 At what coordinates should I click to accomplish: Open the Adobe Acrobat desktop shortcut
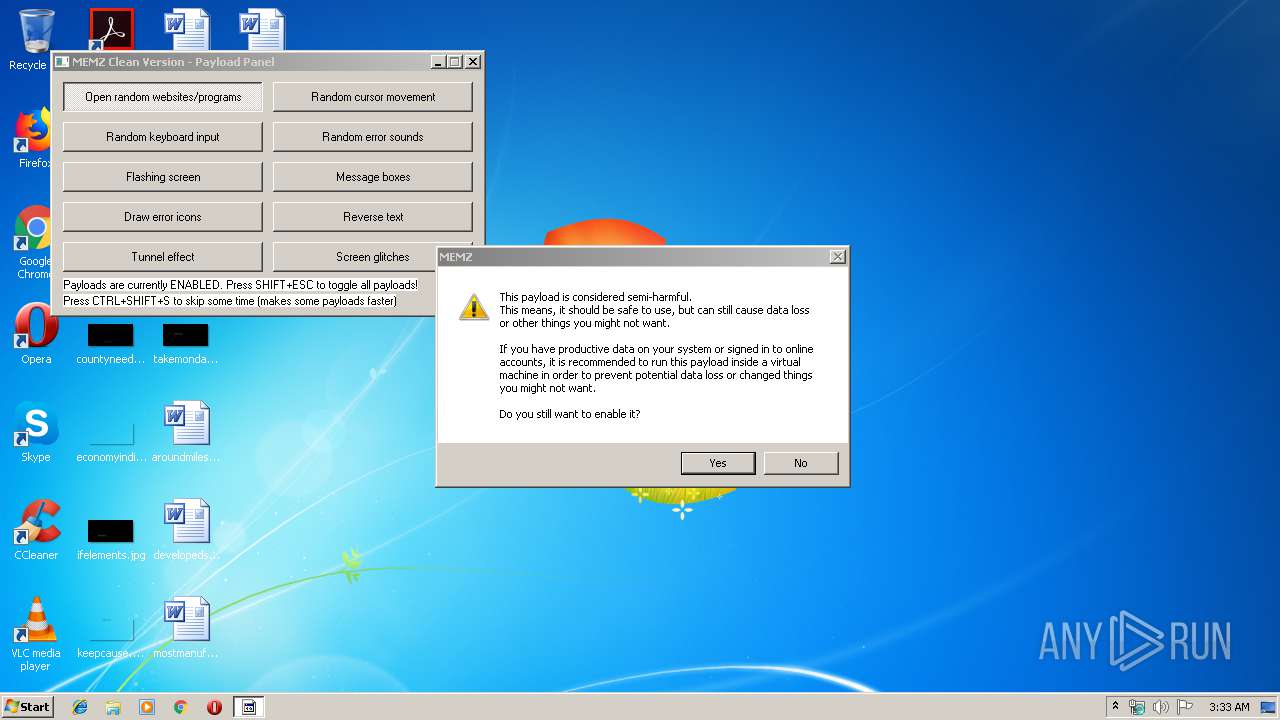pyautogui.click(x=112, y=29)
